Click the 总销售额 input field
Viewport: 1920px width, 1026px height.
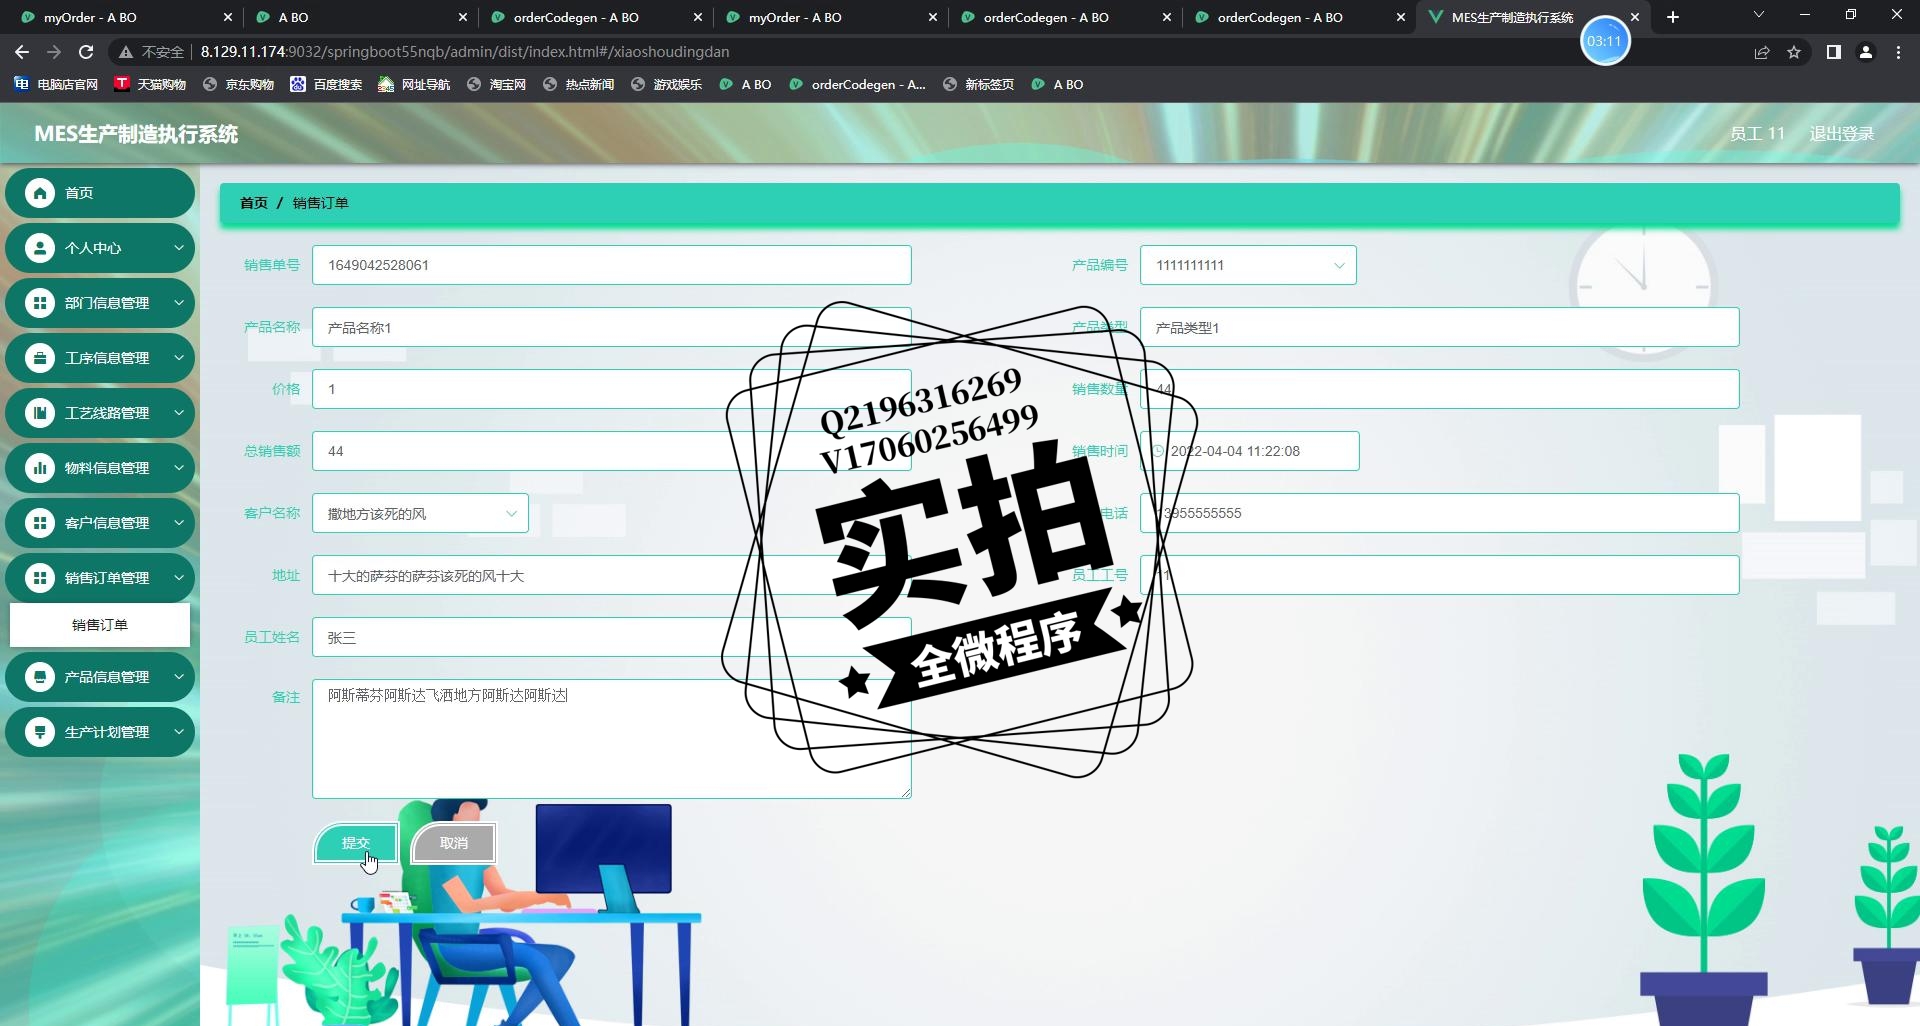coord(611,451)
